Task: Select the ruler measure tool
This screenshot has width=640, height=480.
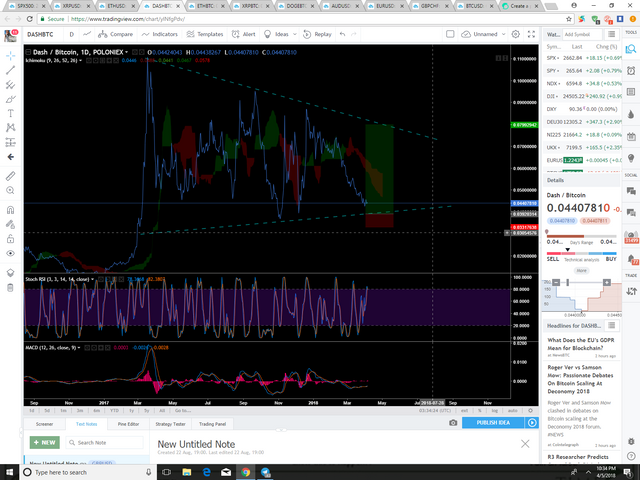Action: pos(11,176)
